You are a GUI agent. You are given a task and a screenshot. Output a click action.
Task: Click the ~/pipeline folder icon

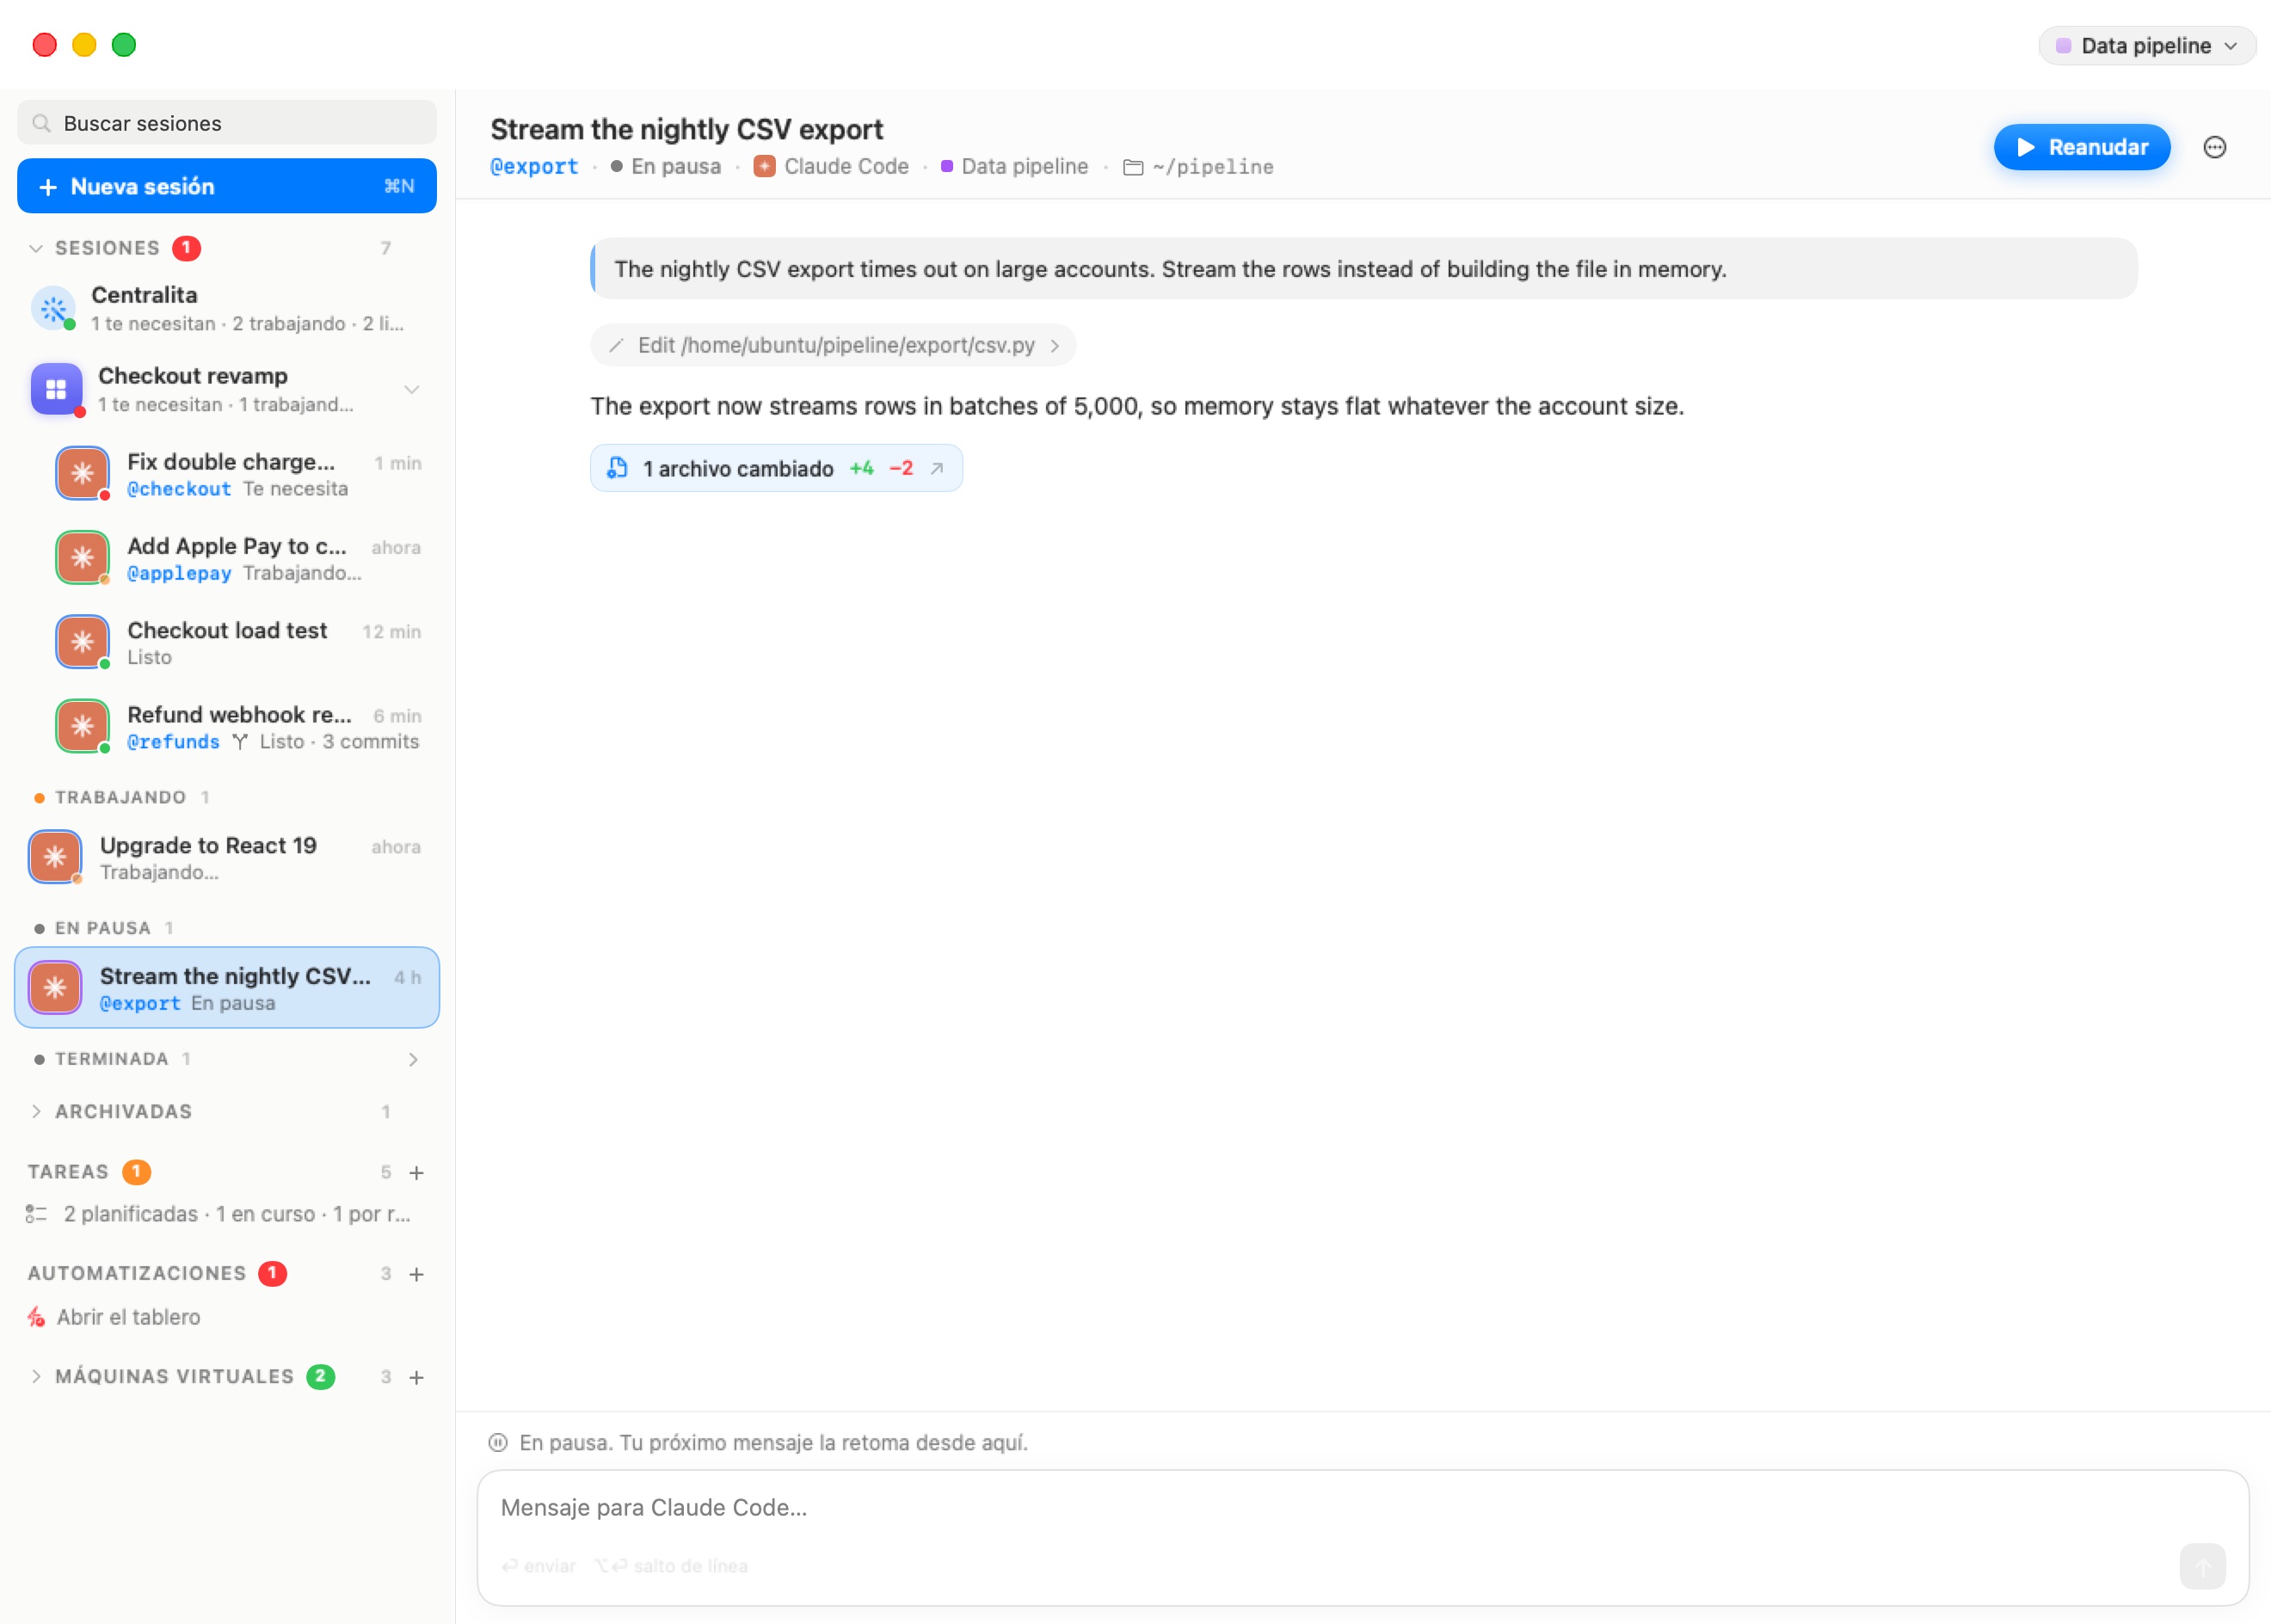click(x=1133, y=167)
